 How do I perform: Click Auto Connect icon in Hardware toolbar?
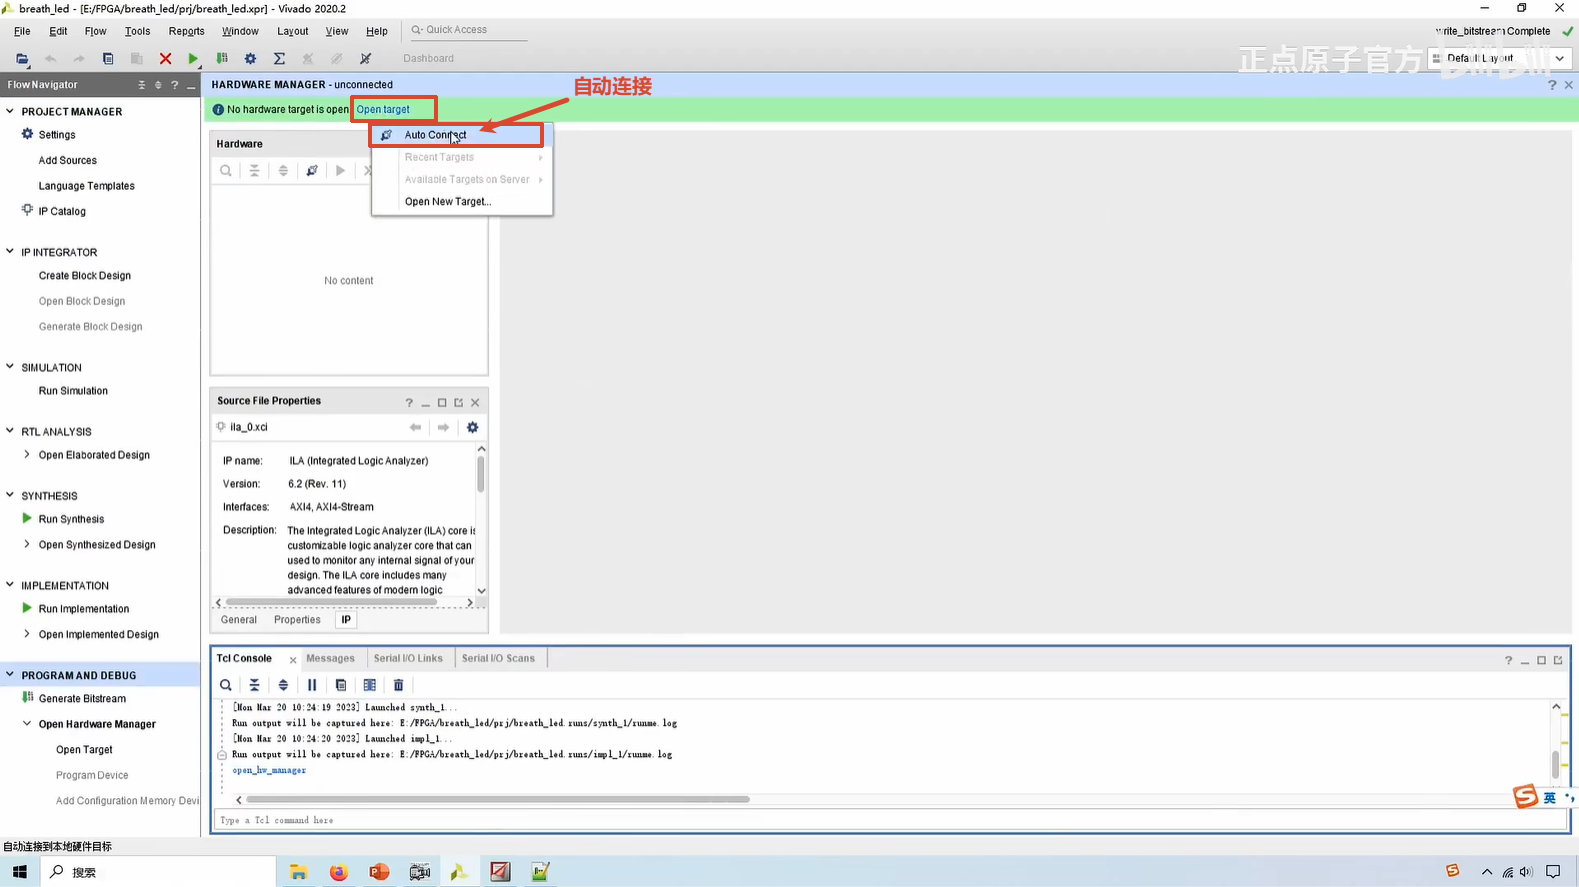(312, 171)
